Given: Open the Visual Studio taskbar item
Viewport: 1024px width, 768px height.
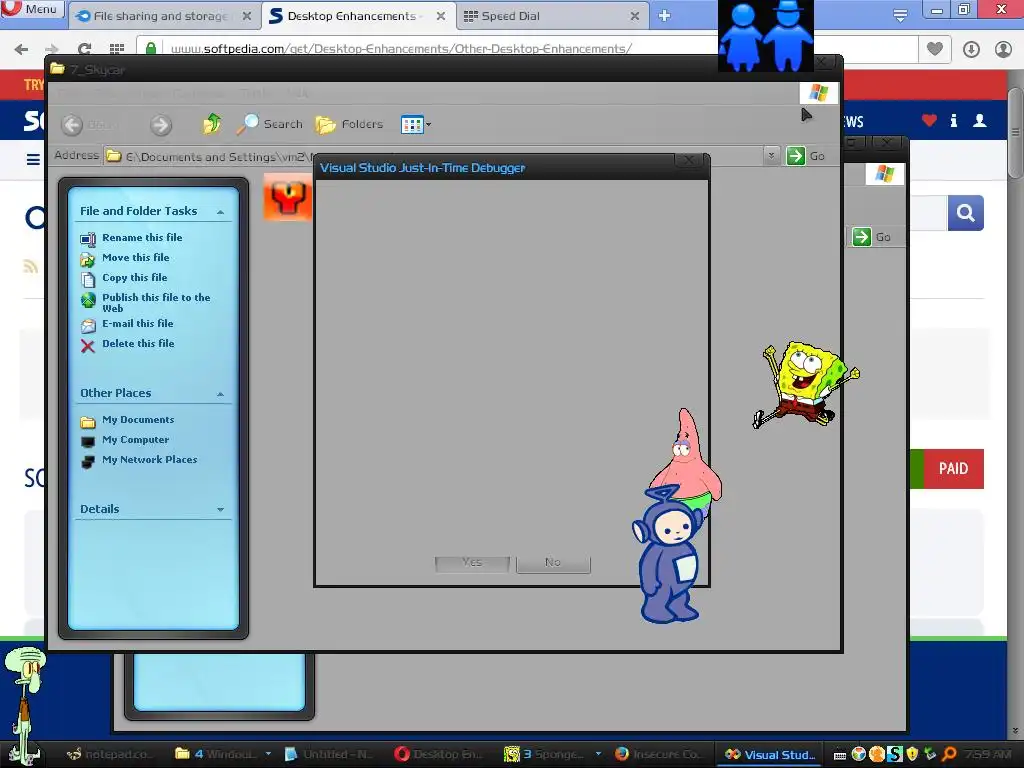Looking at the screenshot, I should click(771, 754).
